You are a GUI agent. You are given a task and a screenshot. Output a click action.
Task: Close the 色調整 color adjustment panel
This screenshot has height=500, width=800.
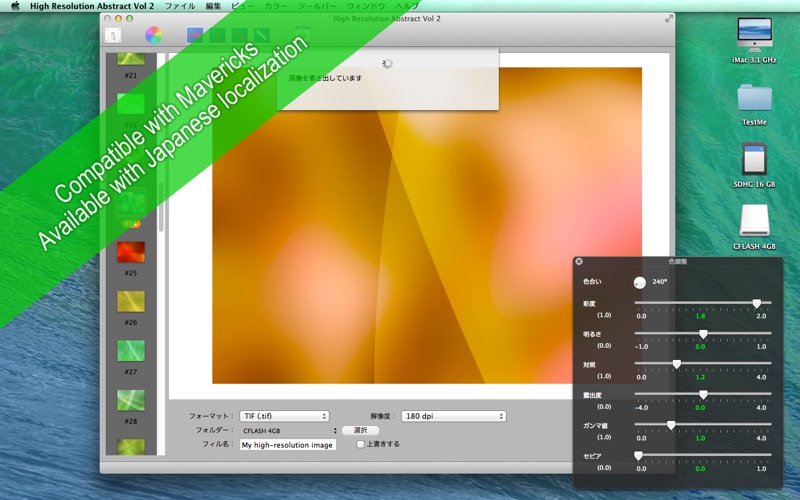coord(579,261)
